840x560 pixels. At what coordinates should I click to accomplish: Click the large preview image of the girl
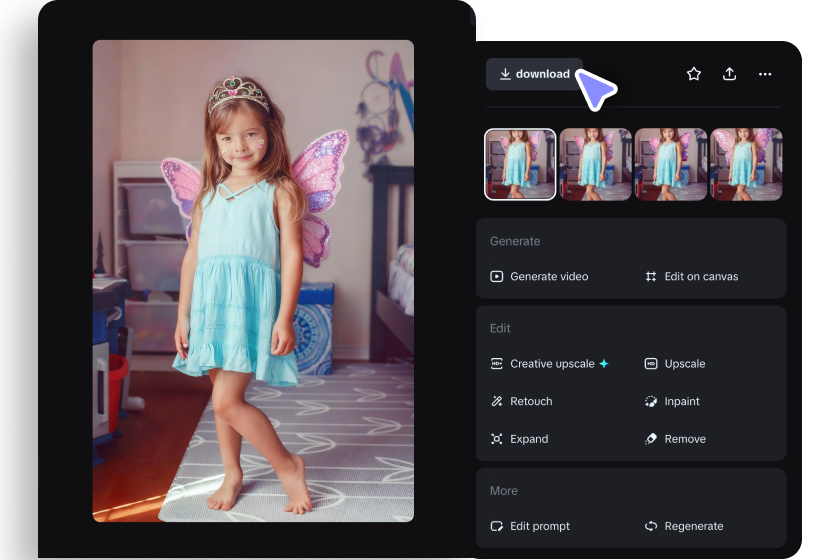point(253,281)
